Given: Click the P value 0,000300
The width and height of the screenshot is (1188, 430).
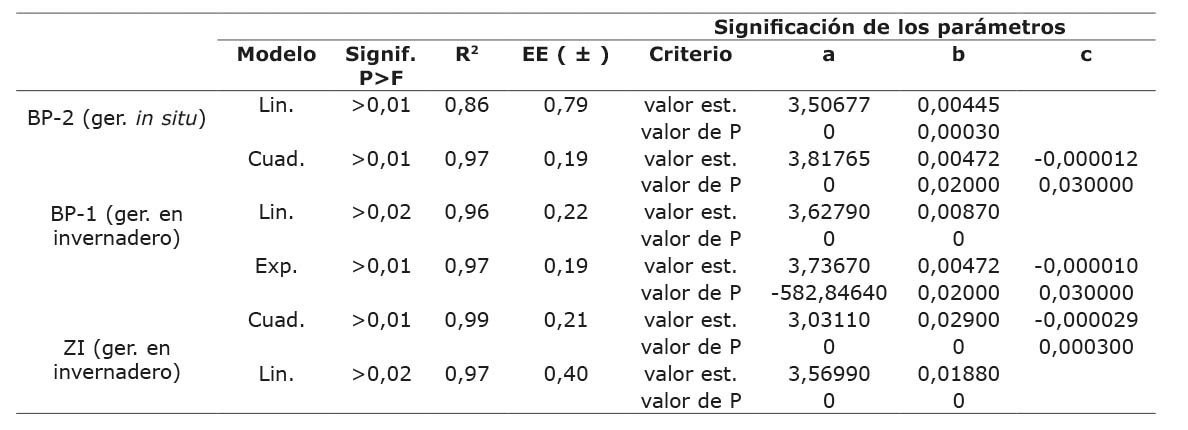Looking at the screenshot, I should 1086,347.
